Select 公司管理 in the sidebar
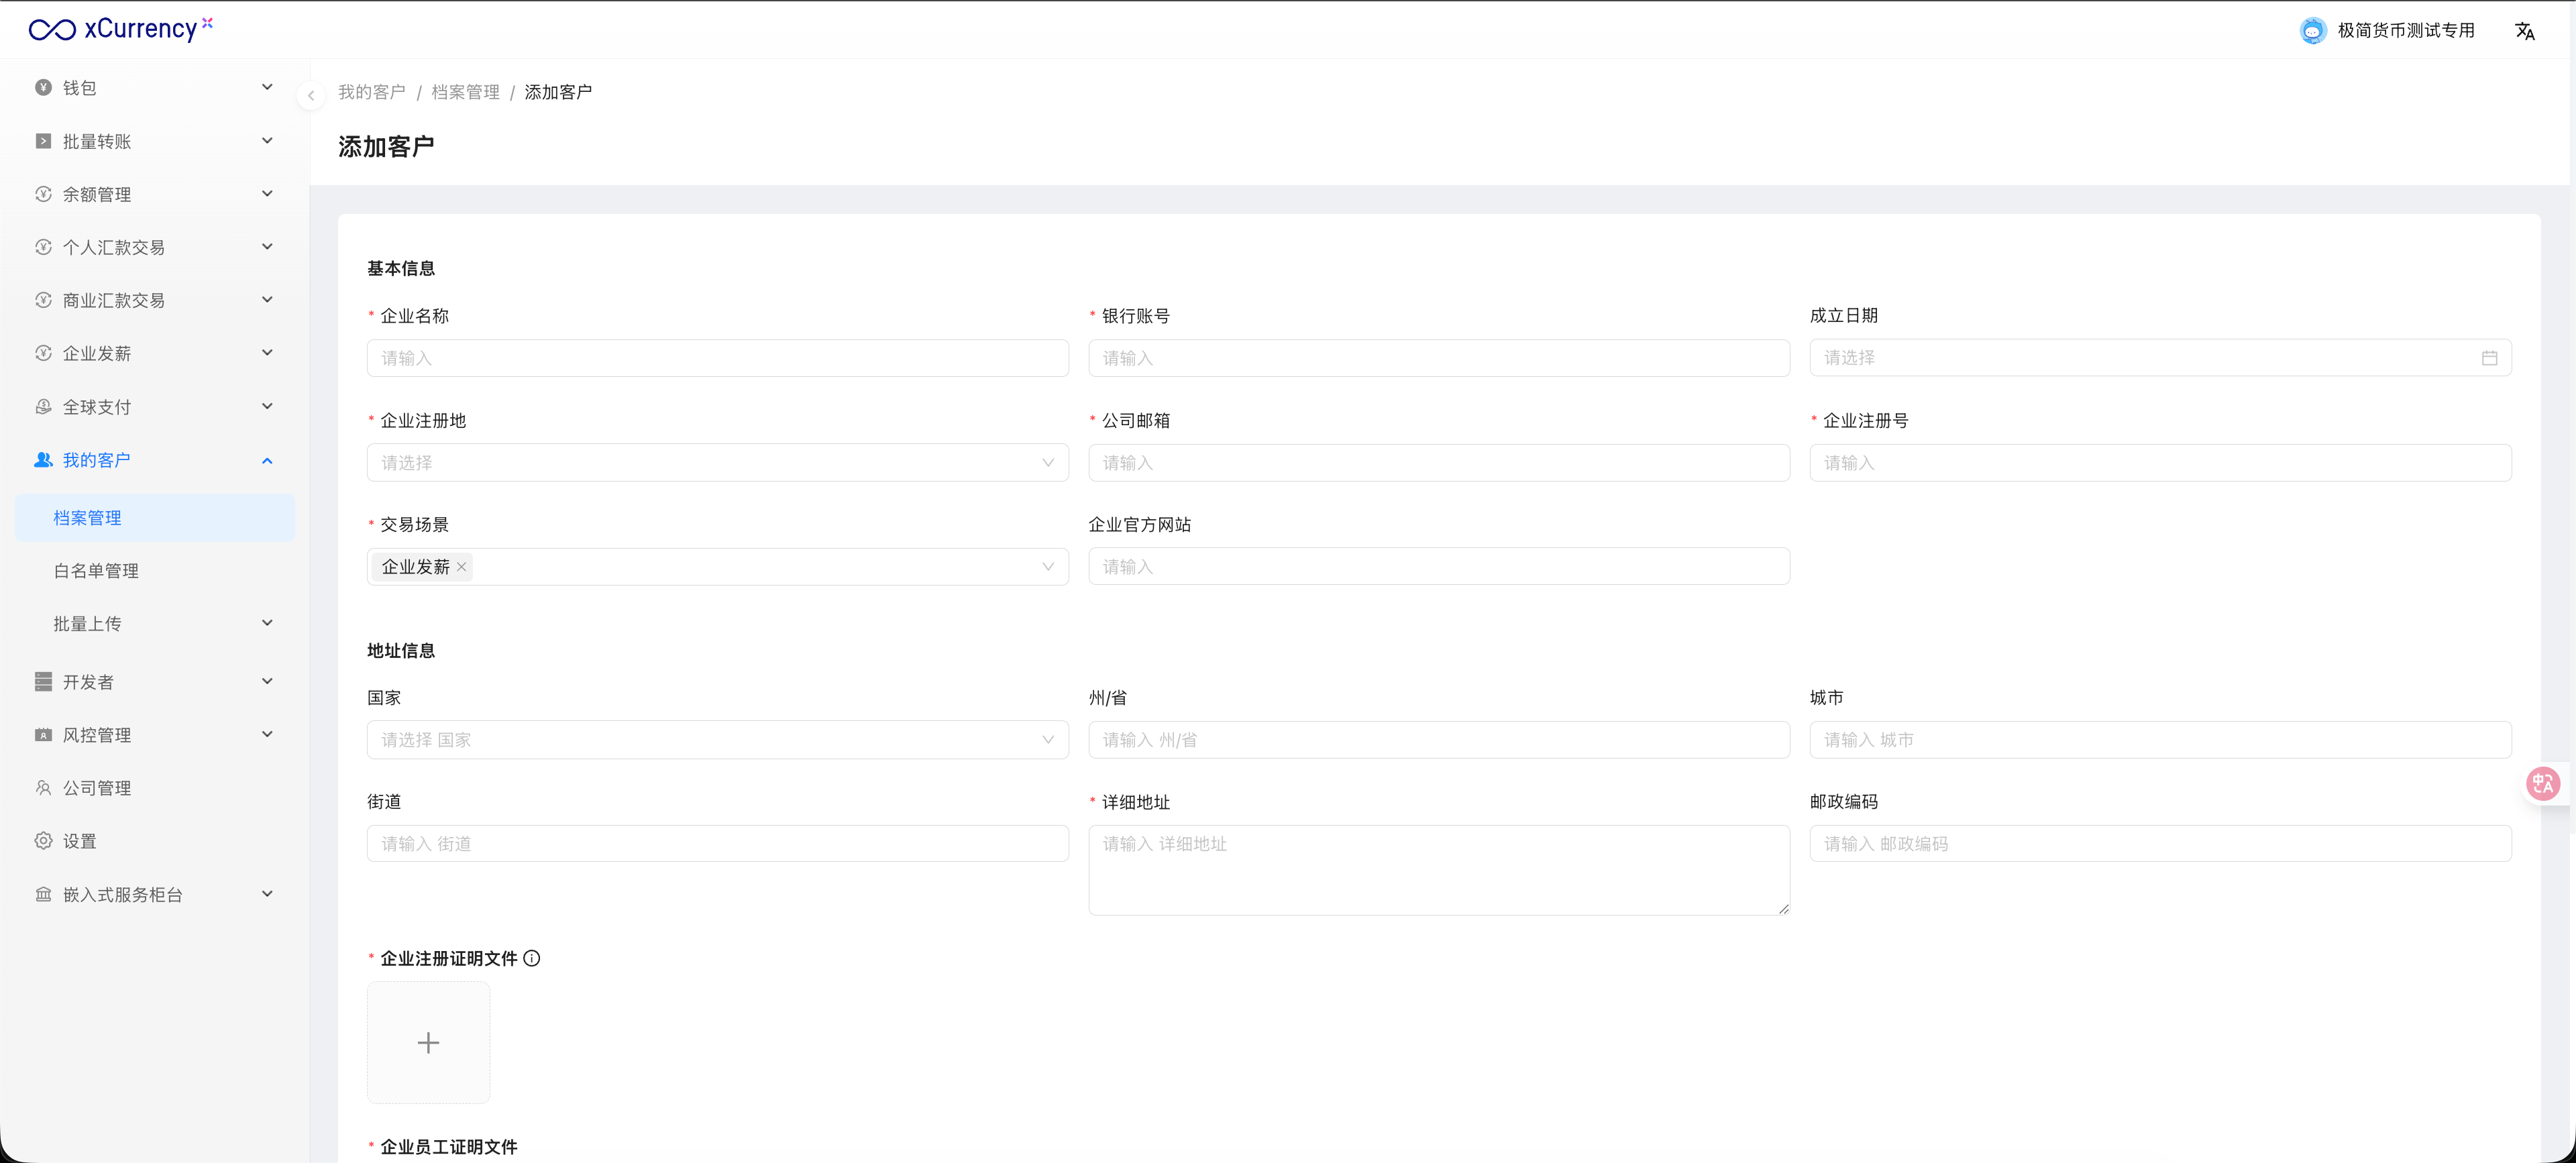 click(97, 788)
